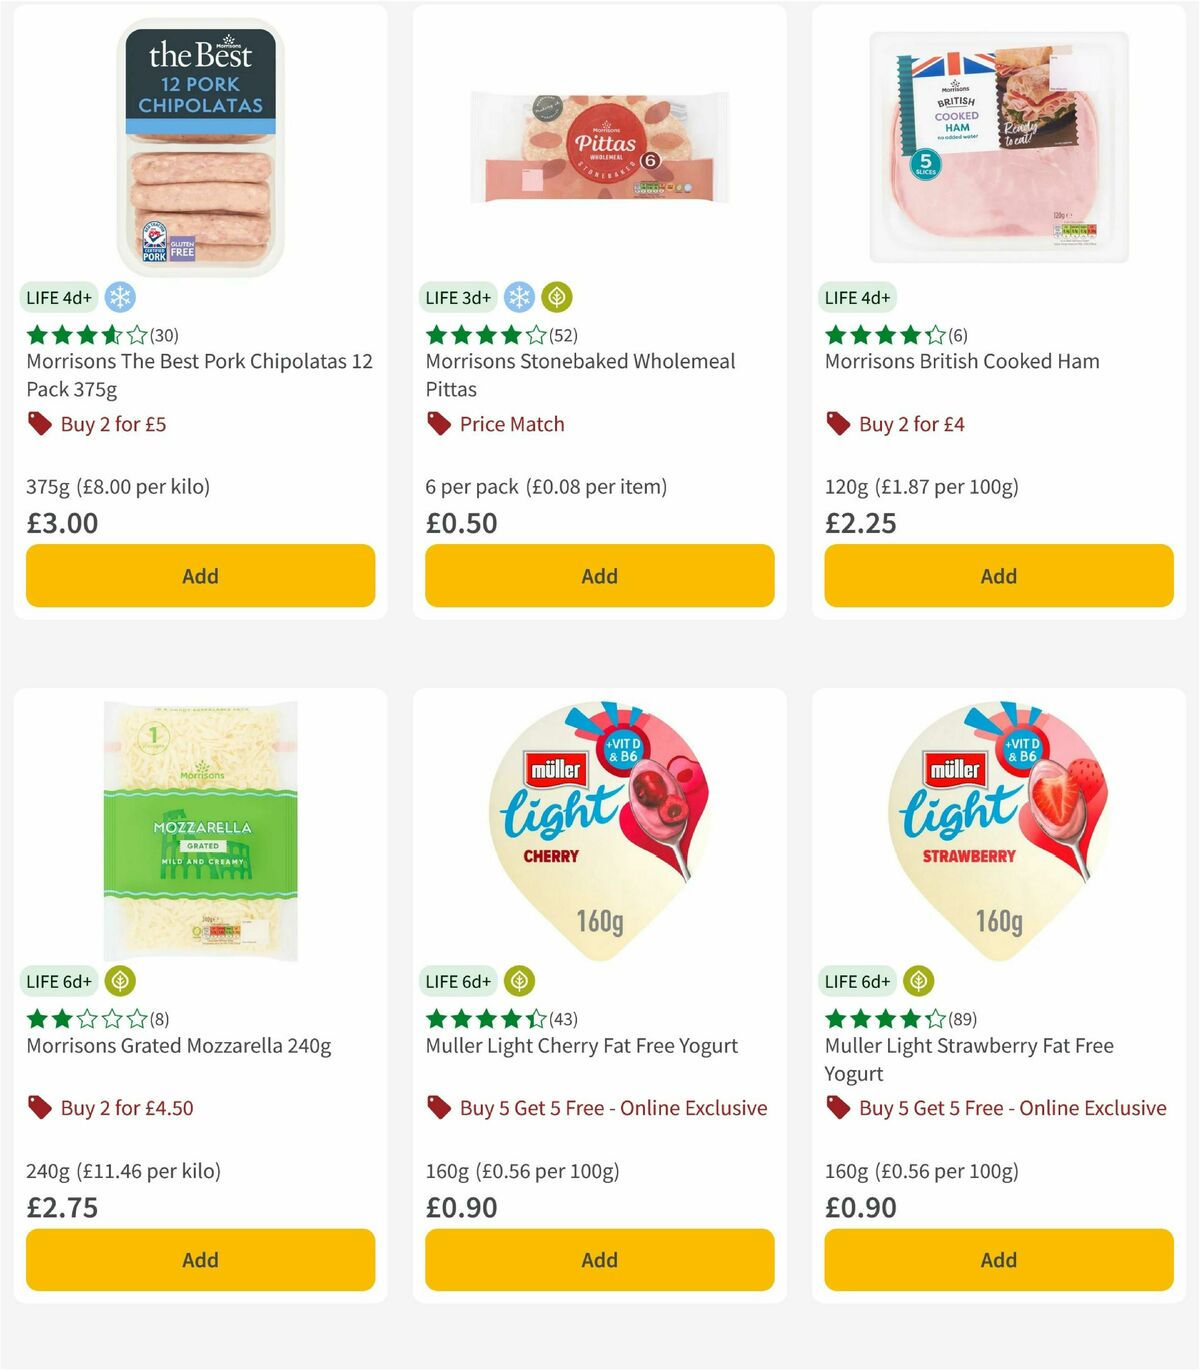Click the freezable snowflake icon on Pork Chipolatas
The height and width of the screenshot is (1371, 1200).
120,297
